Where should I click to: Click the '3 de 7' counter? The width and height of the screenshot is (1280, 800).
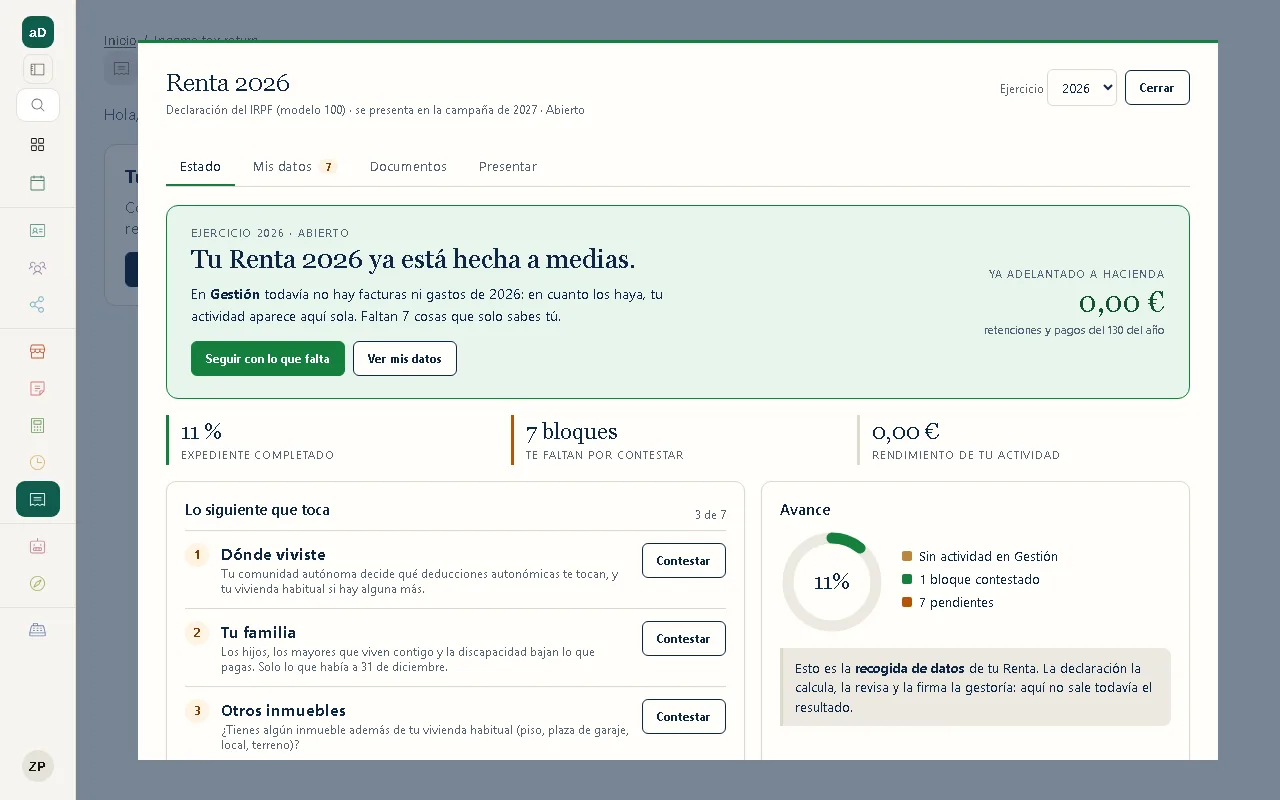[711, 515]
